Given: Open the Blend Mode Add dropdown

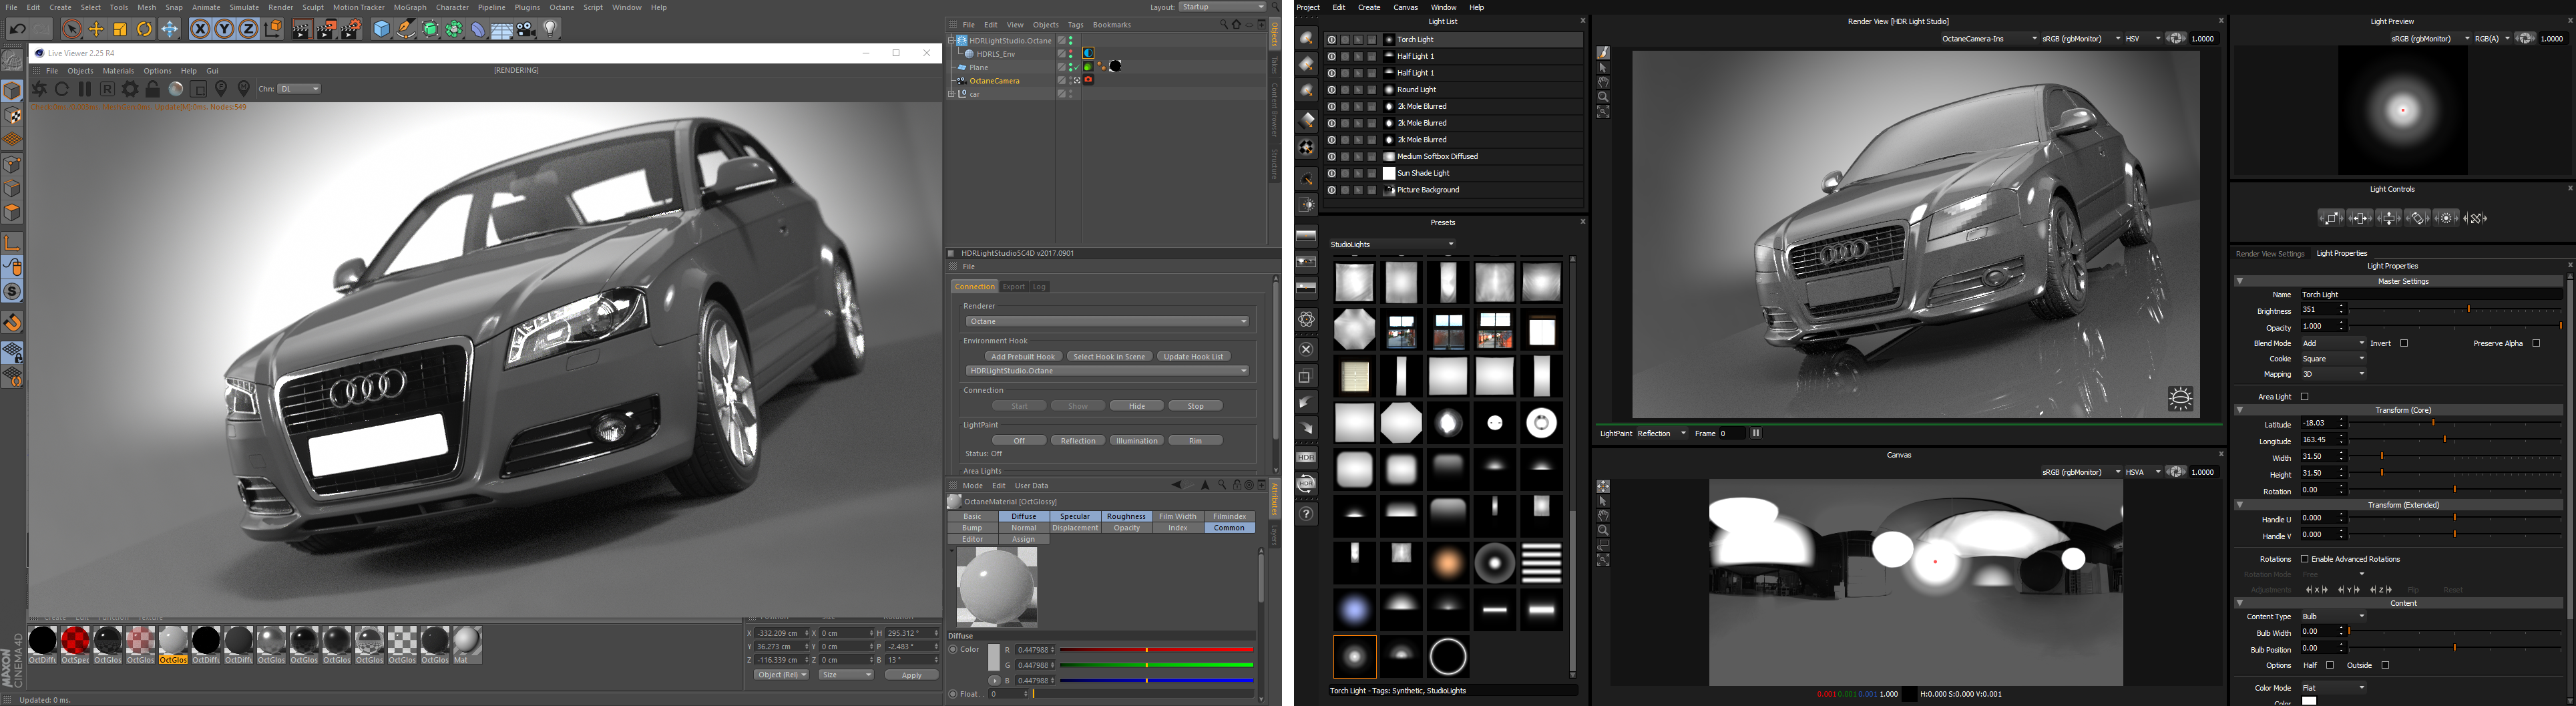Looking at the screenshot, I should (2333, 343).
